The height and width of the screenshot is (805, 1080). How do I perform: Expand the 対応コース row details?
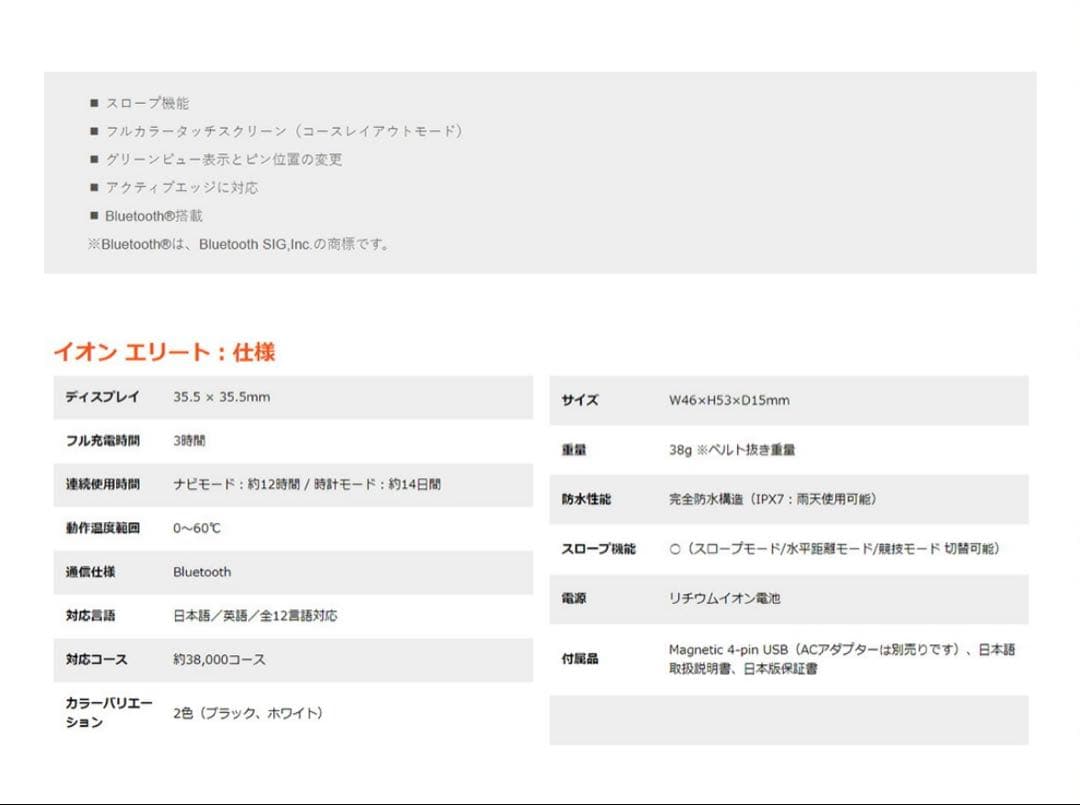[98, 659]
